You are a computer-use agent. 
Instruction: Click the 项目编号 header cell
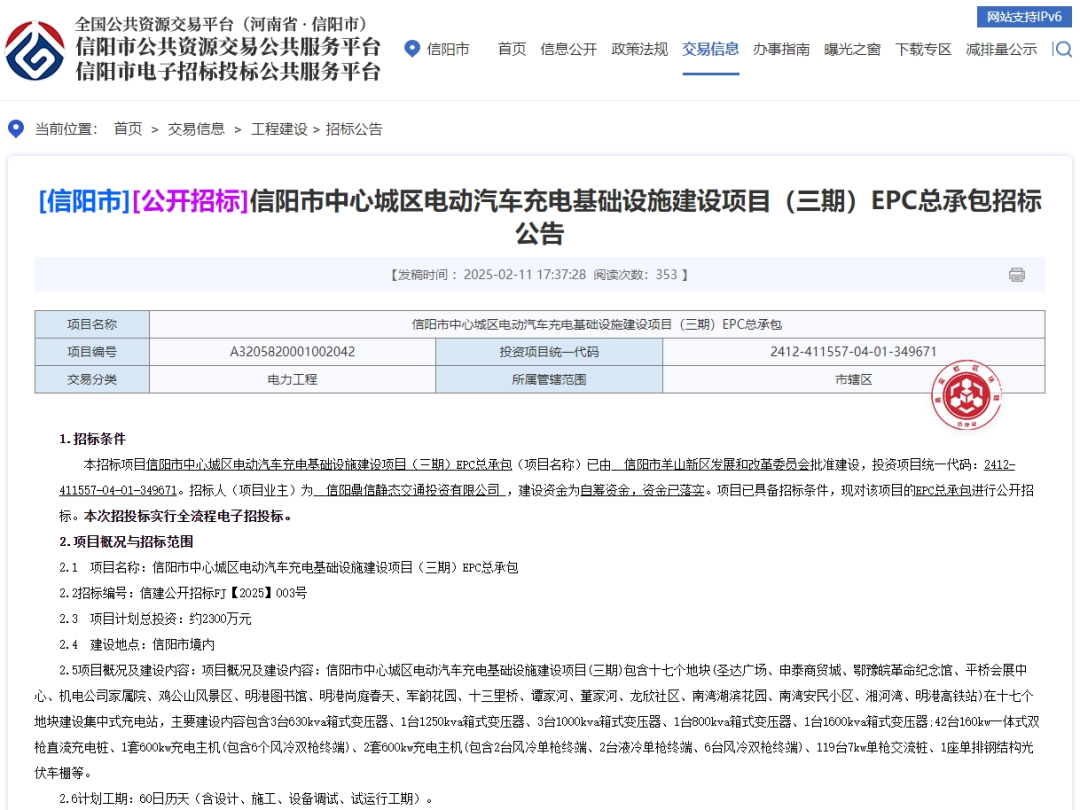tap(92, 352)
